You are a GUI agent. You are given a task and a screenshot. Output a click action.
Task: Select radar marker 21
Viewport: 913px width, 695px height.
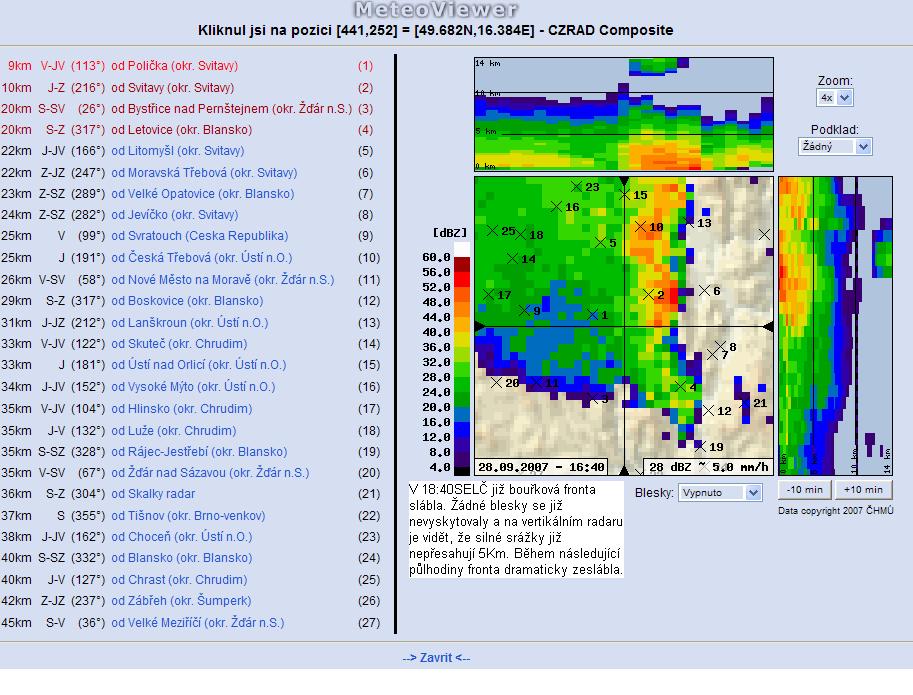pos(745,403)
